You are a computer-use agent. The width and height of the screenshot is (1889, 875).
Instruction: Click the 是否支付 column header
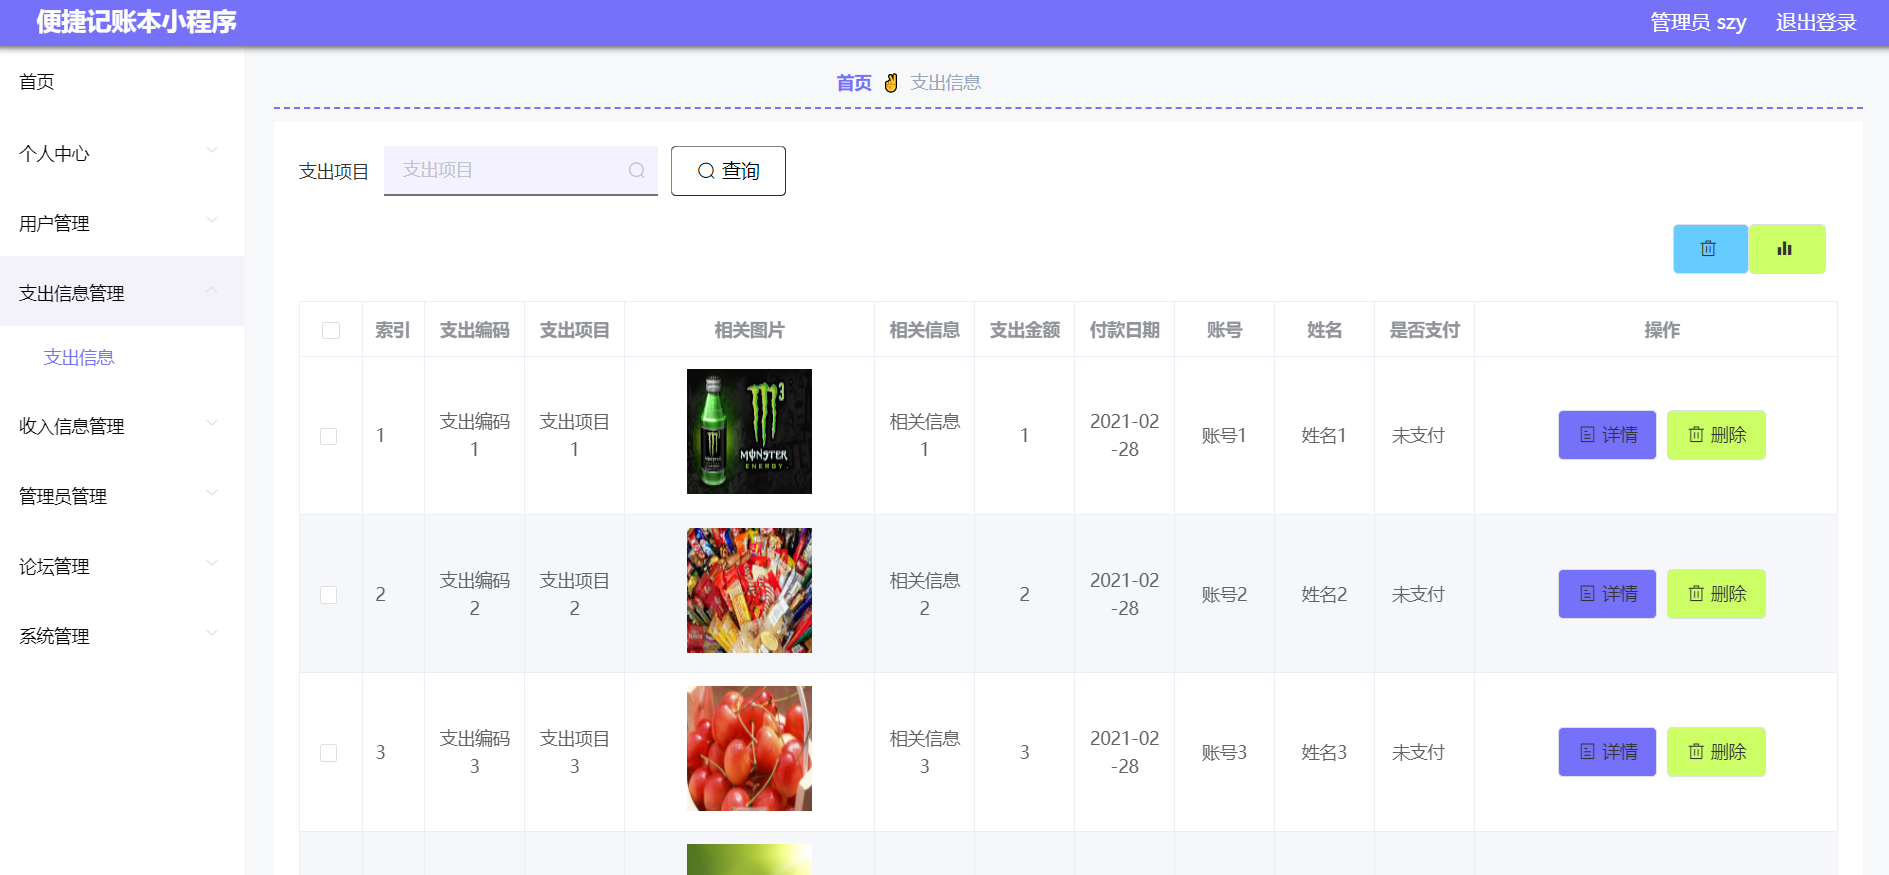(x=1425, y=330)
